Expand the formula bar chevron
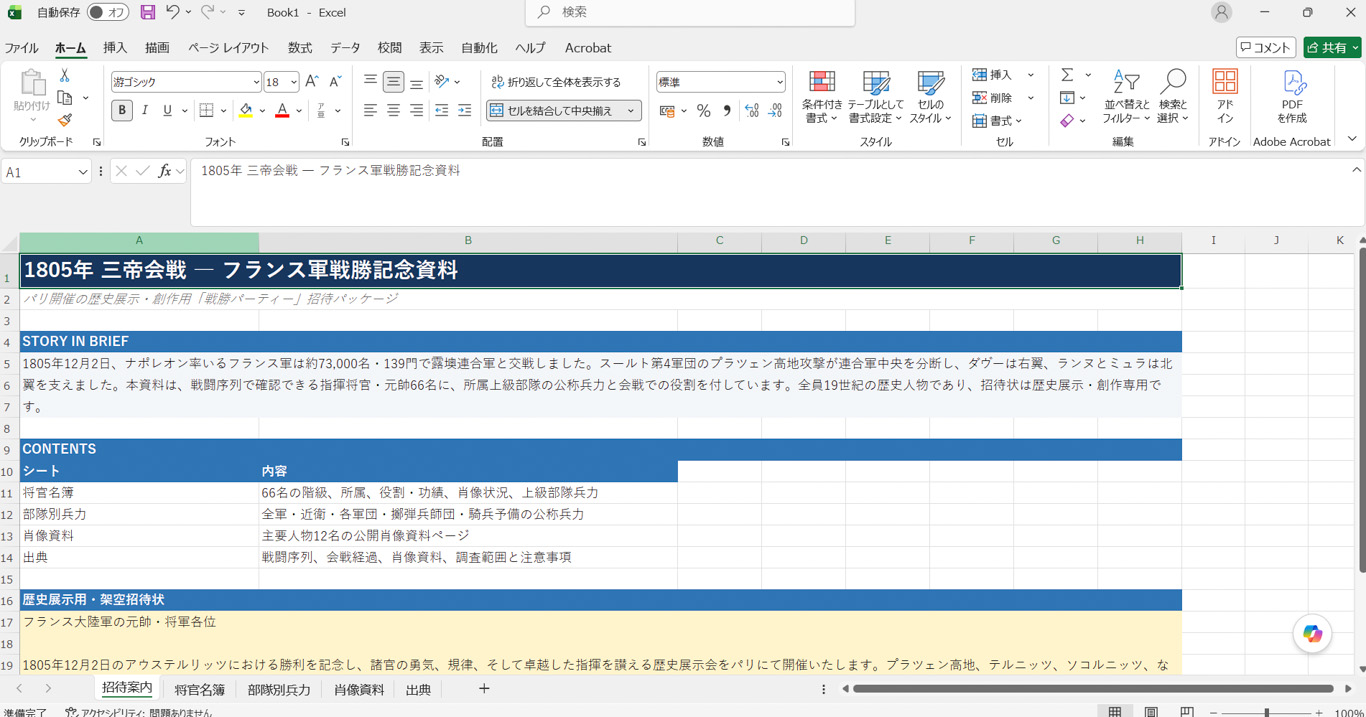The height and width of the screenshot is (717, 1366). point(1357,171)
